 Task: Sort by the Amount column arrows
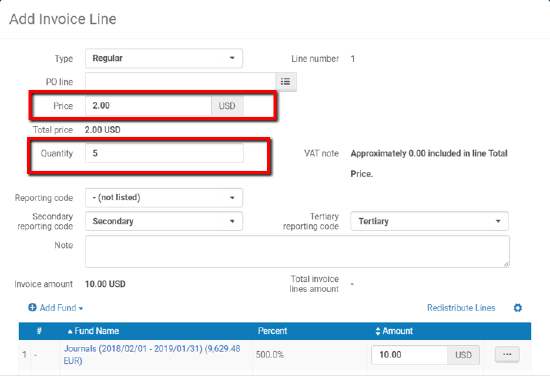pyautogui.click(x=378, y=331)
